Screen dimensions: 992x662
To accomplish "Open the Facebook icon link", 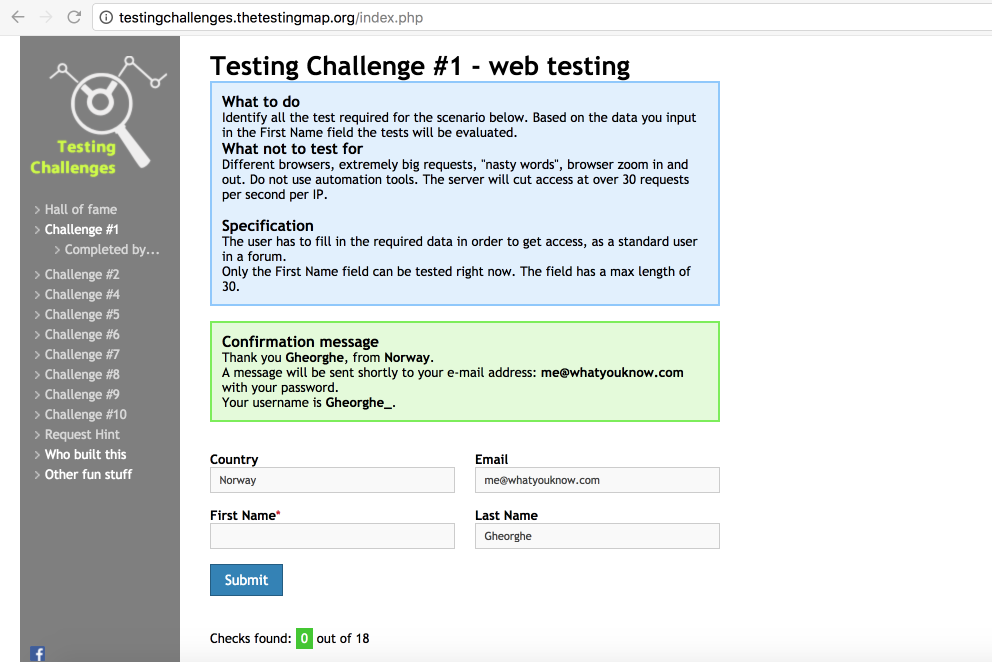I will (38, 654).
